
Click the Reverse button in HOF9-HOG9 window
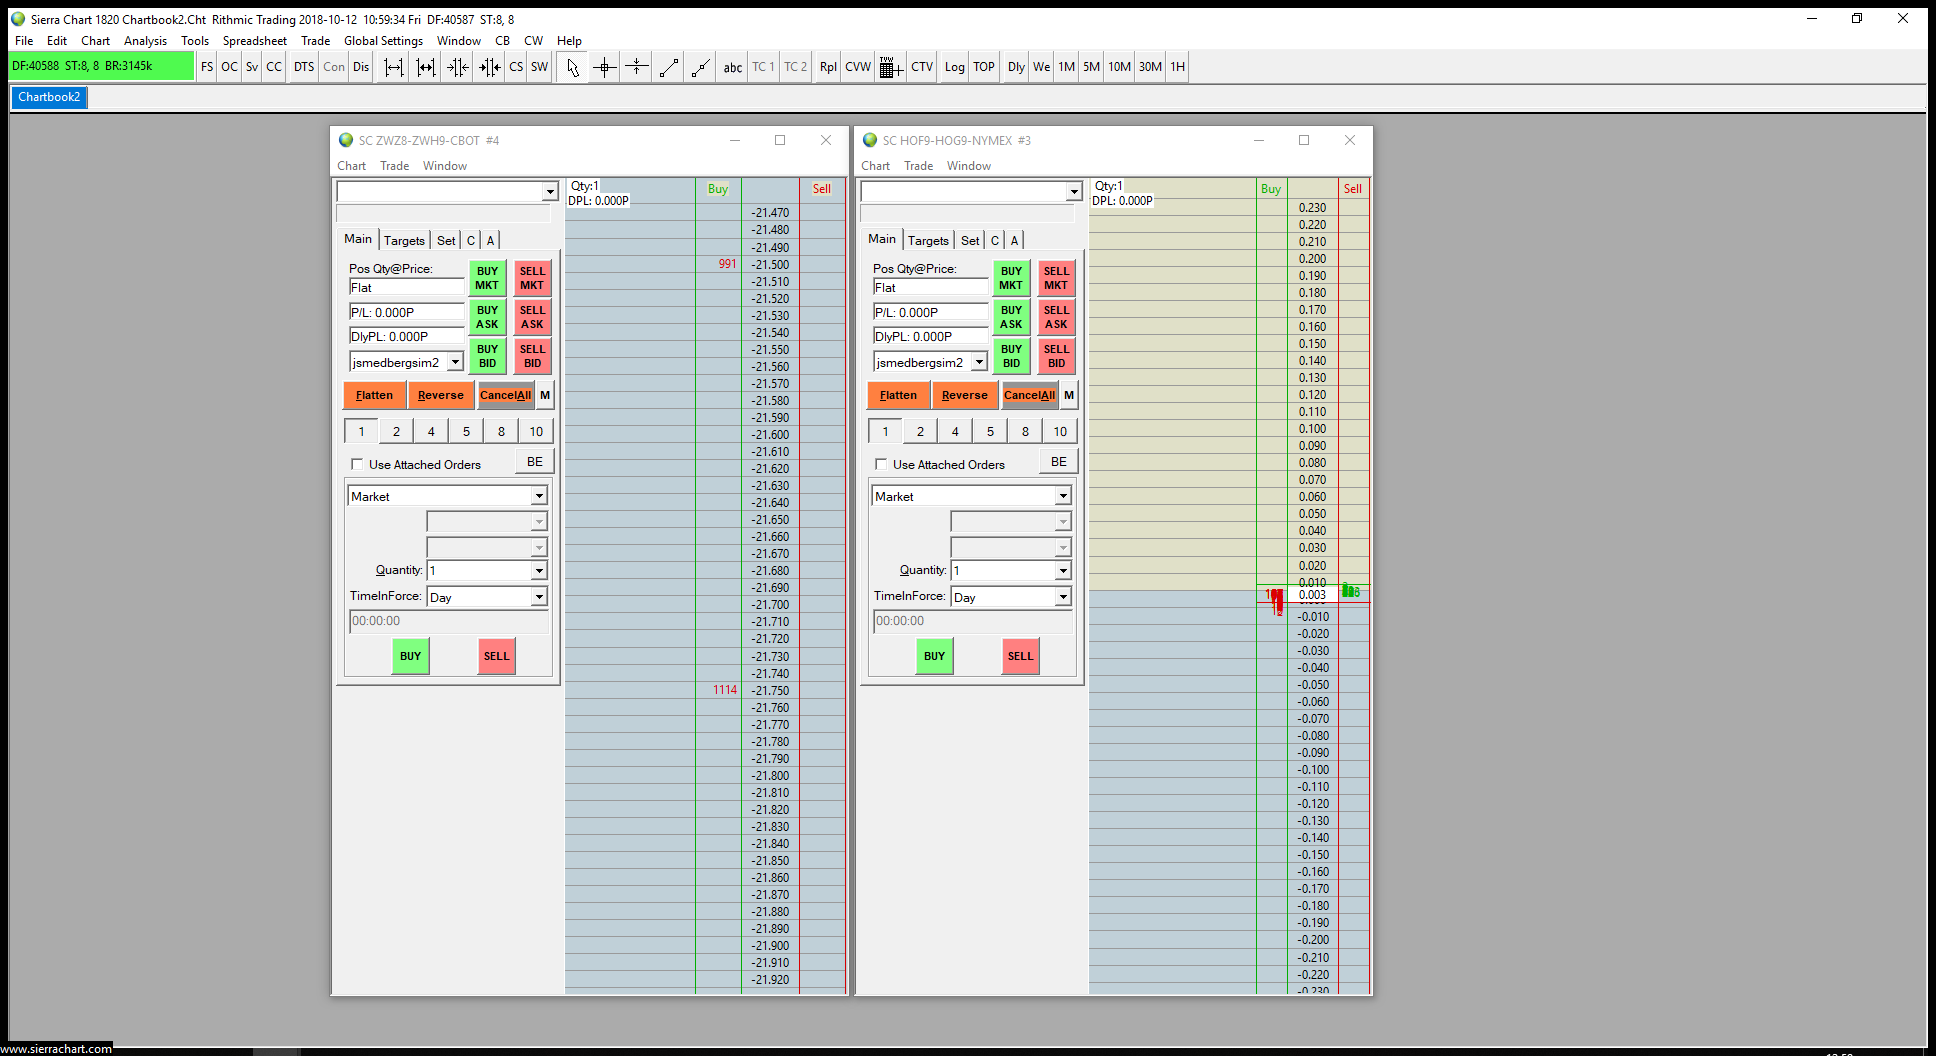[964, 395]
